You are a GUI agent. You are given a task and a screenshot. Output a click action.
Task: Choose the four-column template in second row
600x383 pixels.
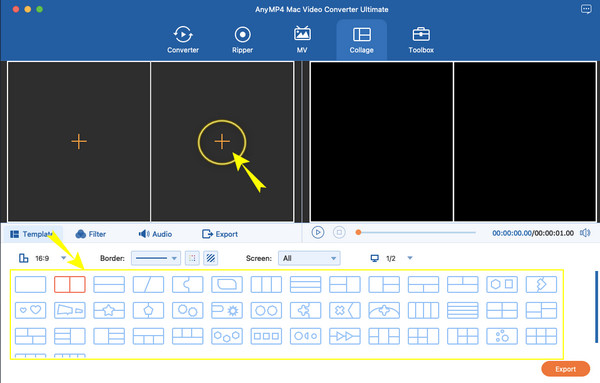tap(423, 310)
